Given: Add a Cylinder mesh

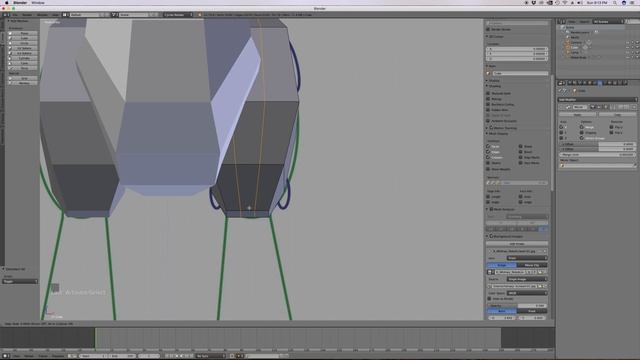Looking at the screenshot, I should [x=24, y=58].
